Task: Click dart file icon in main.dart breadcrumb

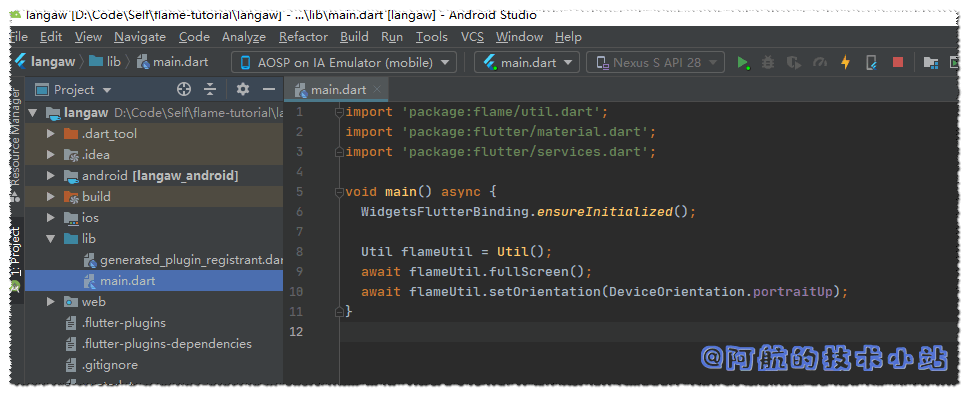Action: coord(143,62)
